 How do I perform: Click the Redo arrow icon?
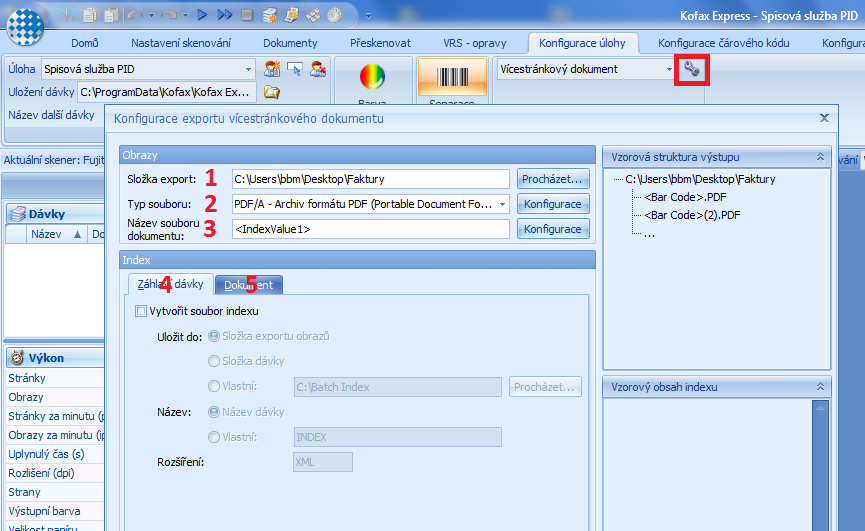point(168,15)
